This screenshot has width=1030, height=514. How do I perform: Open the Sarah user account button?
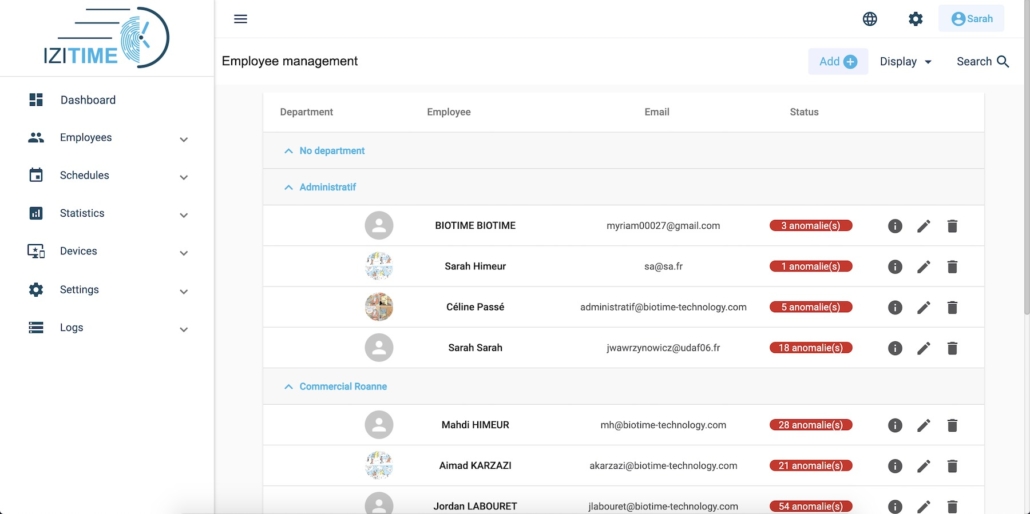[x=972, y=18]
